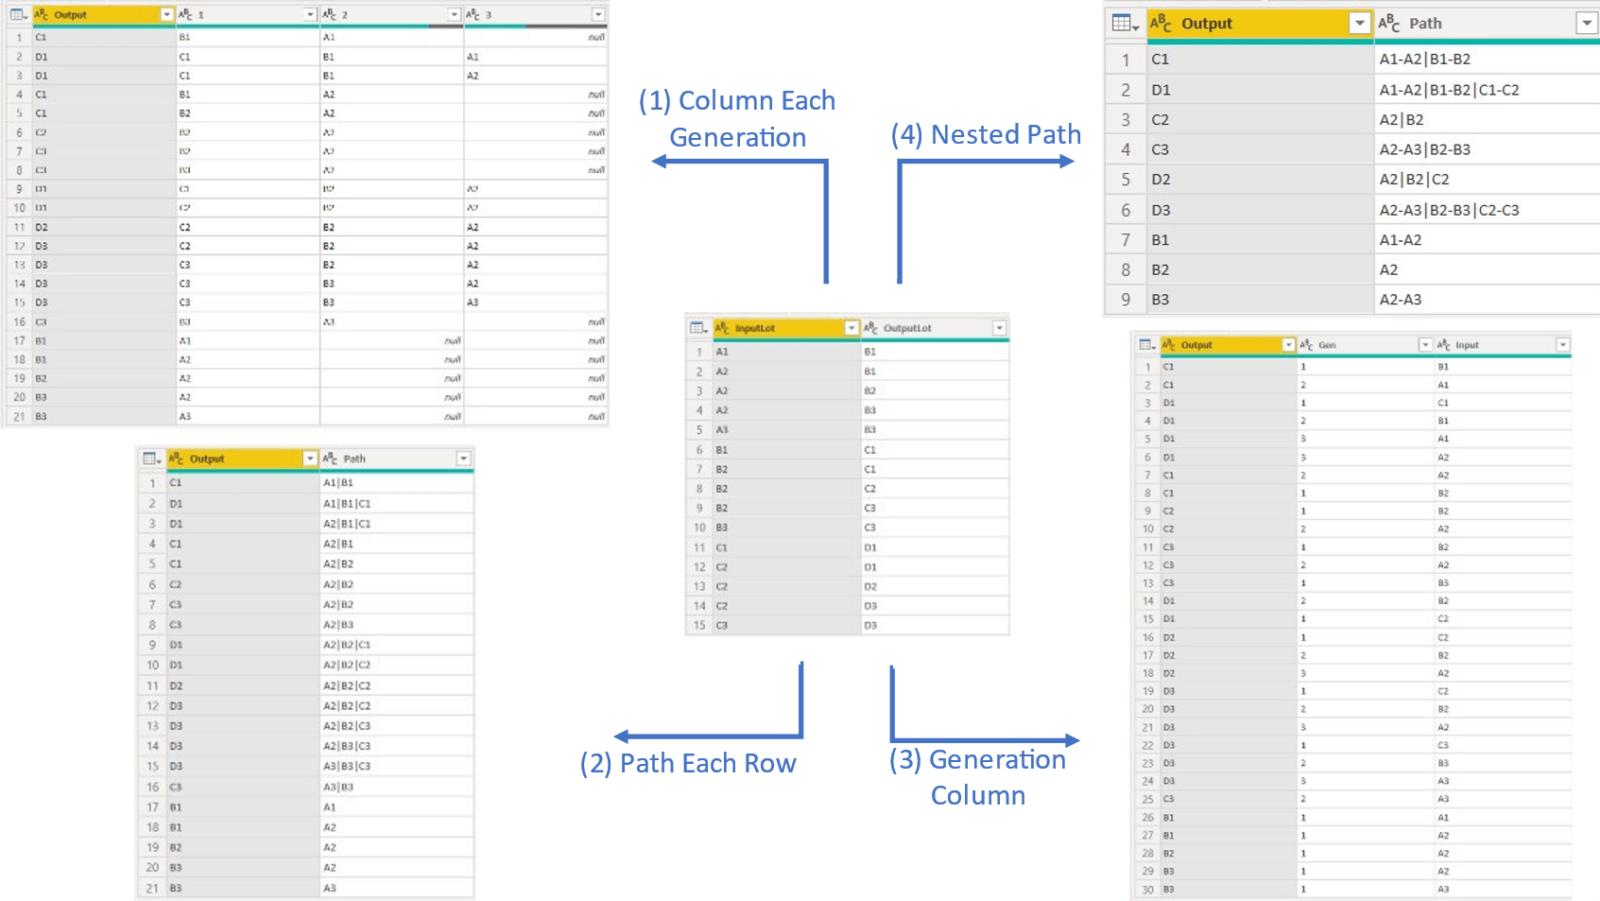Open the filter dropdown of column 3

pyautogui.click(x=598, y=15)
